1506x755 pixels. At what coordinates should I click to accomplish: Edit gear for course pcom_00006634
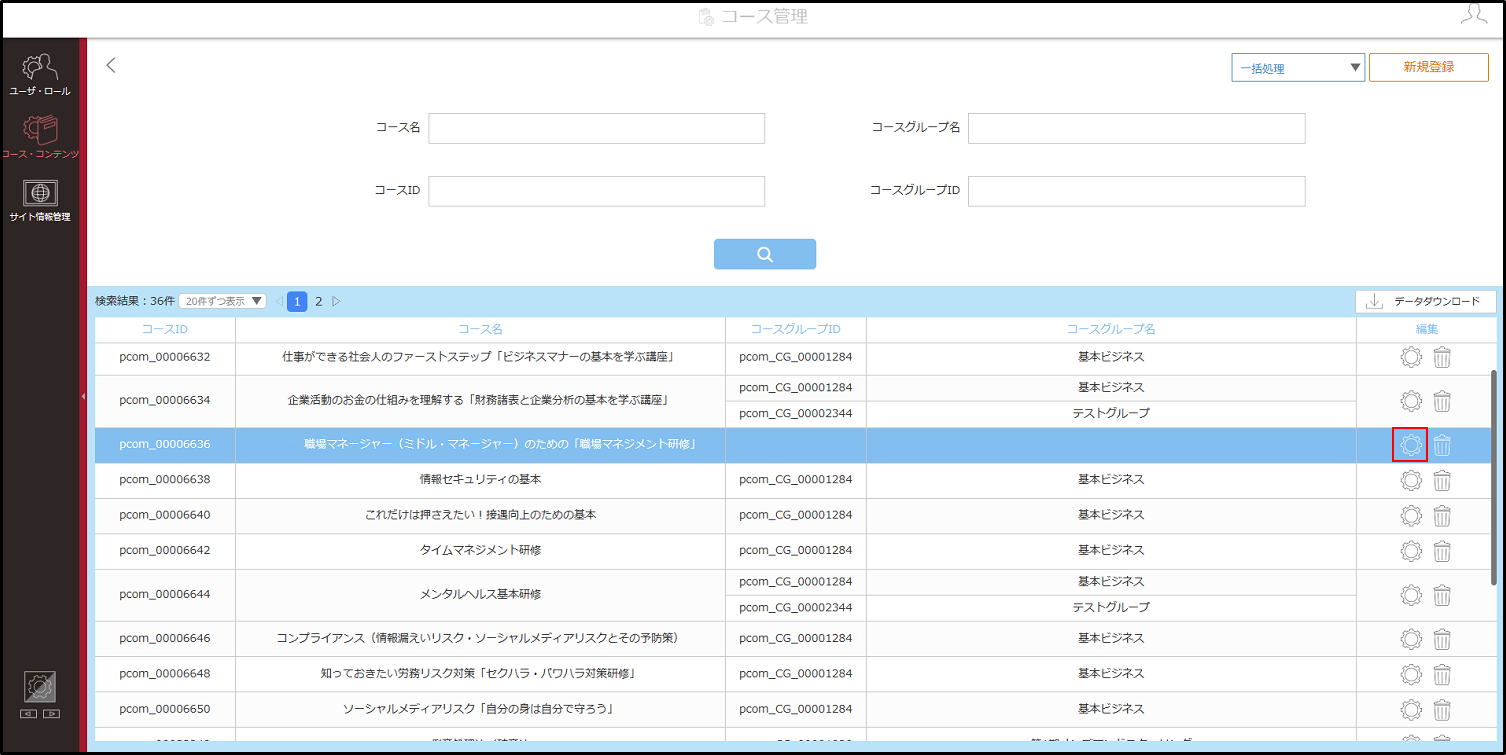click(1411, 401)
